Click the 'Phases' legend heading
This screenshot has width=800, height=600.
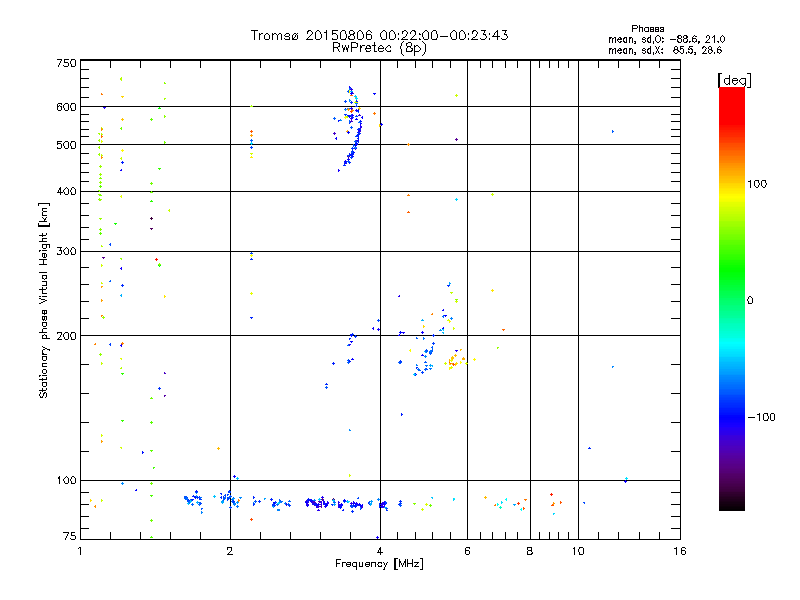[x=647, y=29]
